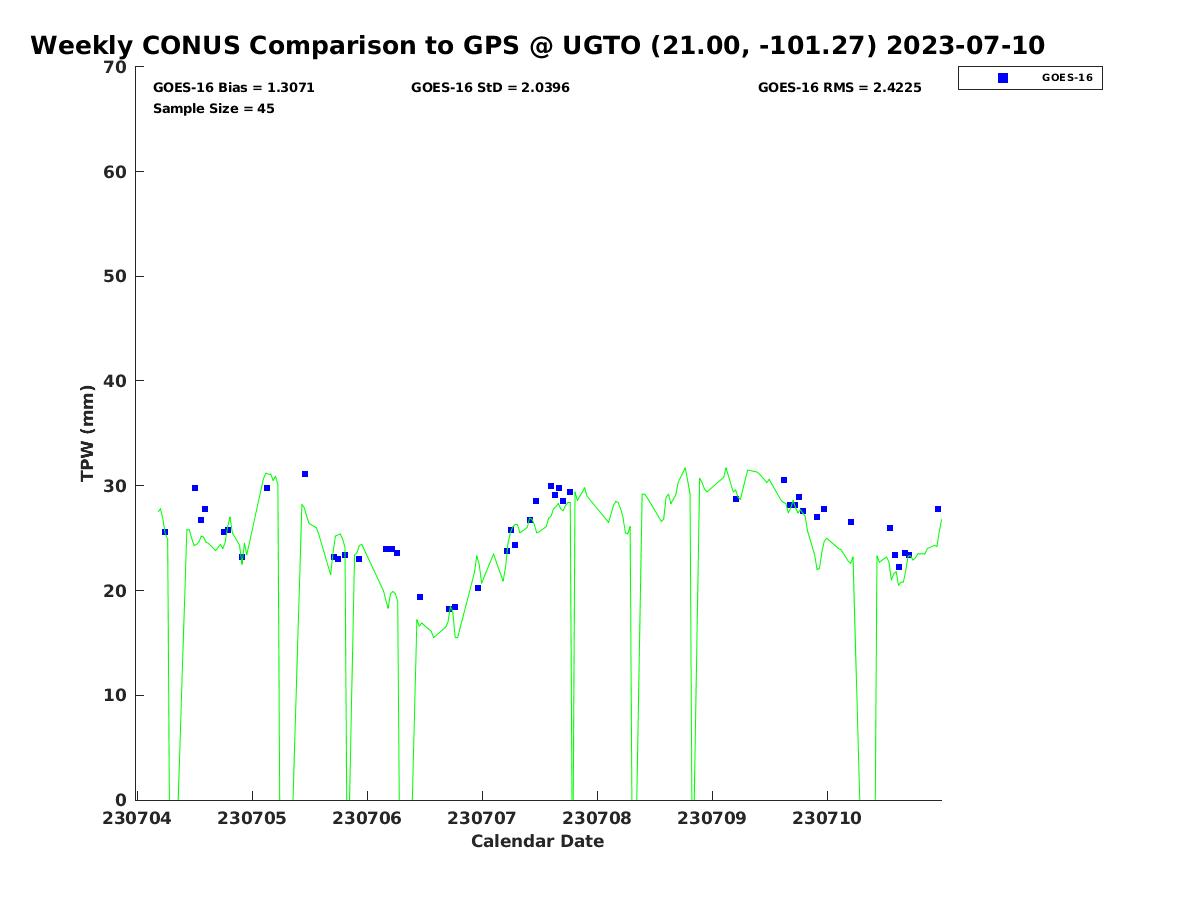Click the 230704 x-axis tick label
The image size is (1200, 900).
point(137,818)
